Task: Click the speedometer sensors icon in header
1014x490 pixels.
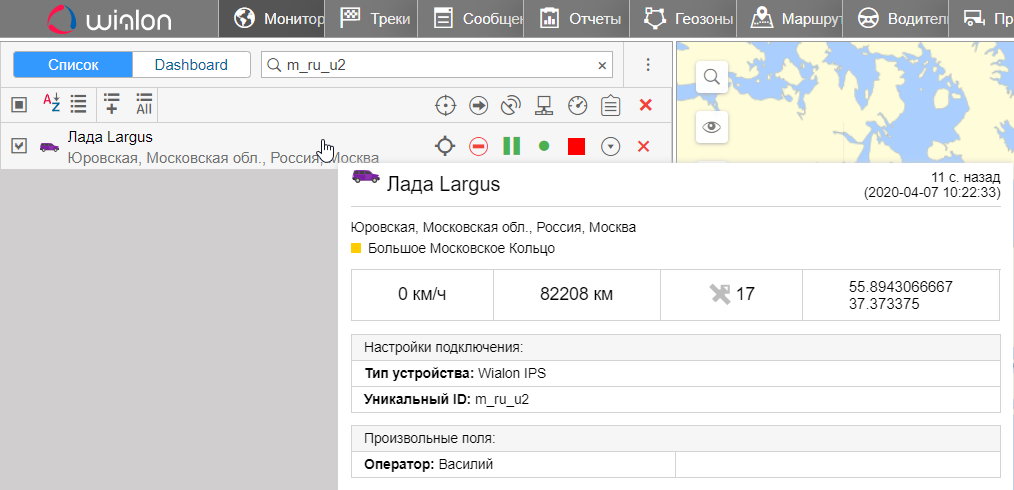Action: 577,105
